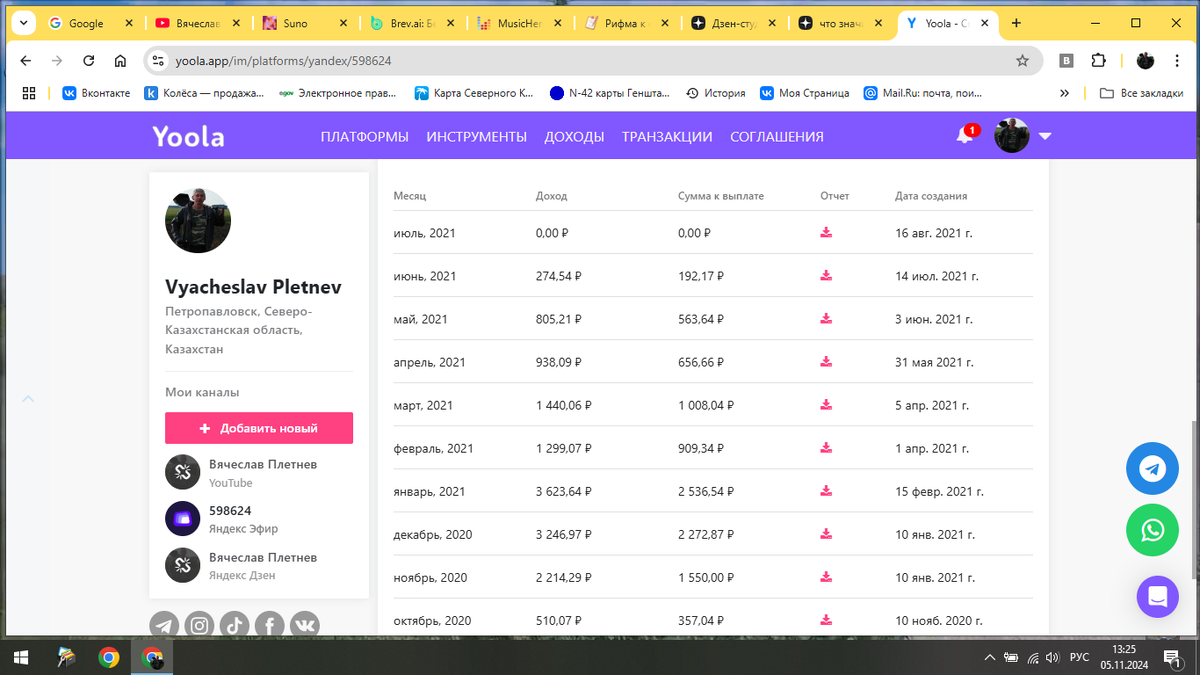The height and width of the screenshot is (675, 1200).
Task: Open Chrome from the taskbar
Action: click(x=109, y=657)
